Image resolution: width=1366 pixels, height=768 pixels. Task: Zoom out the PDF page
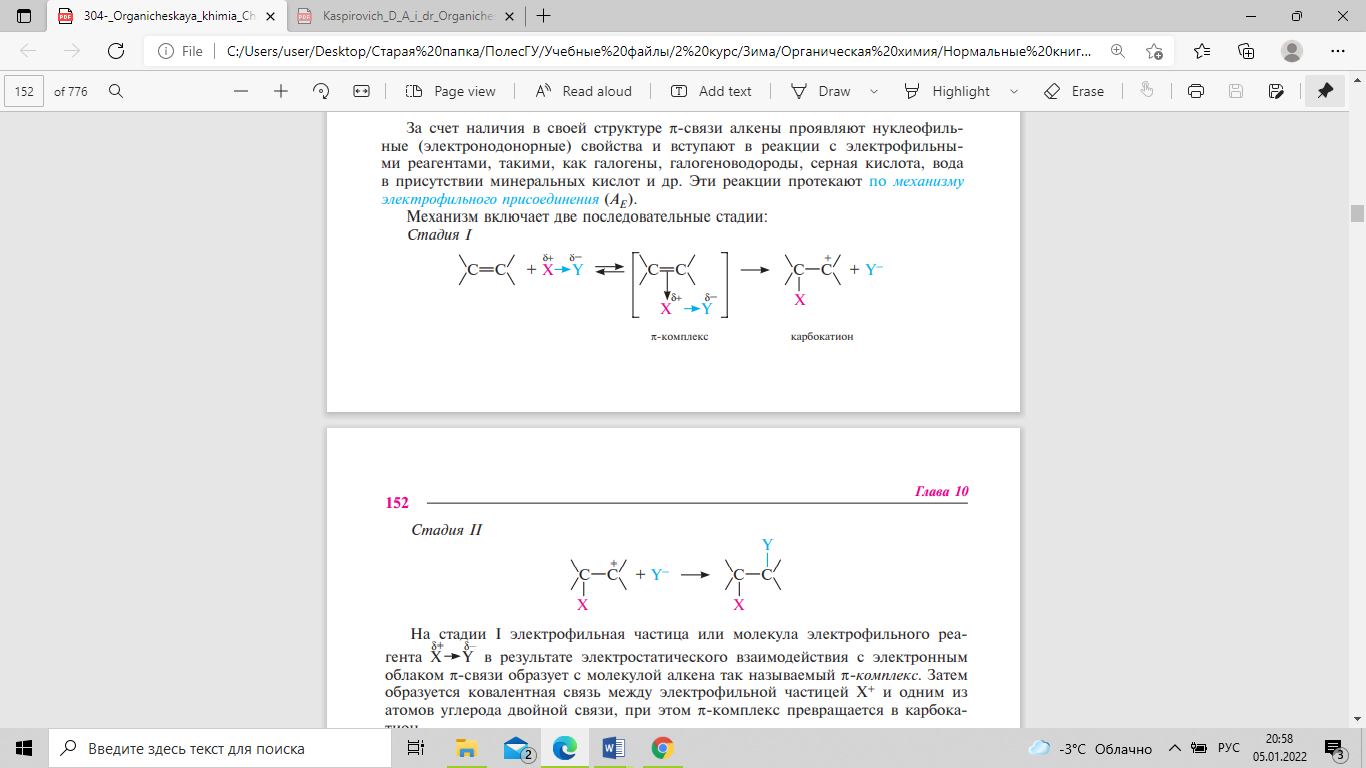[x=240, y=91]
